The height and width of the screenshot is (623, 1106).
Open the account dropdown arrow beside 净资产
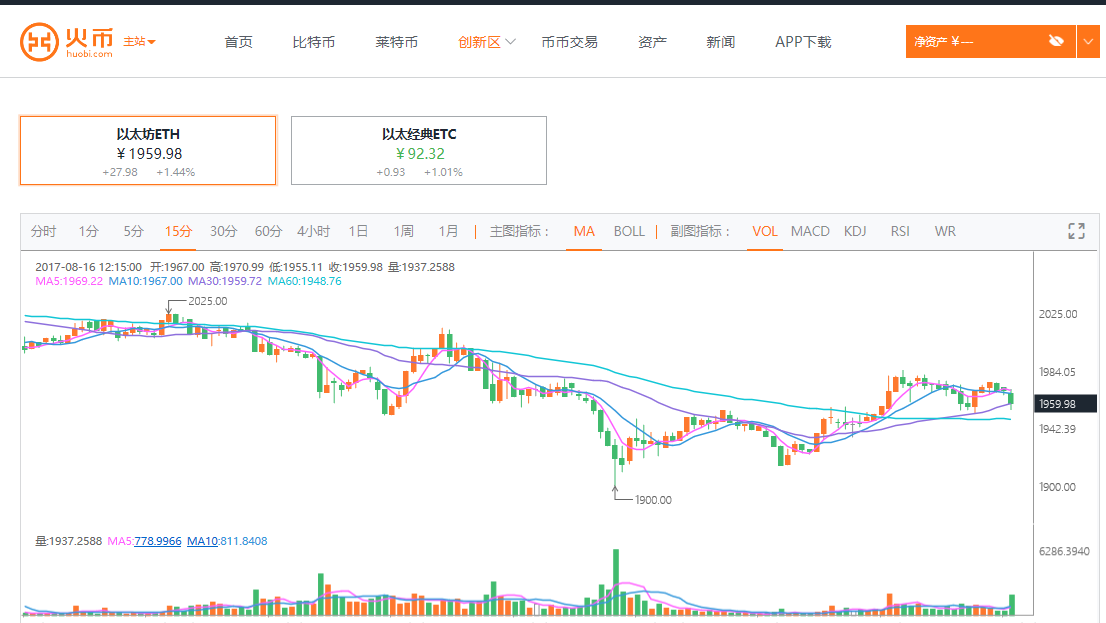point(1088,42)
